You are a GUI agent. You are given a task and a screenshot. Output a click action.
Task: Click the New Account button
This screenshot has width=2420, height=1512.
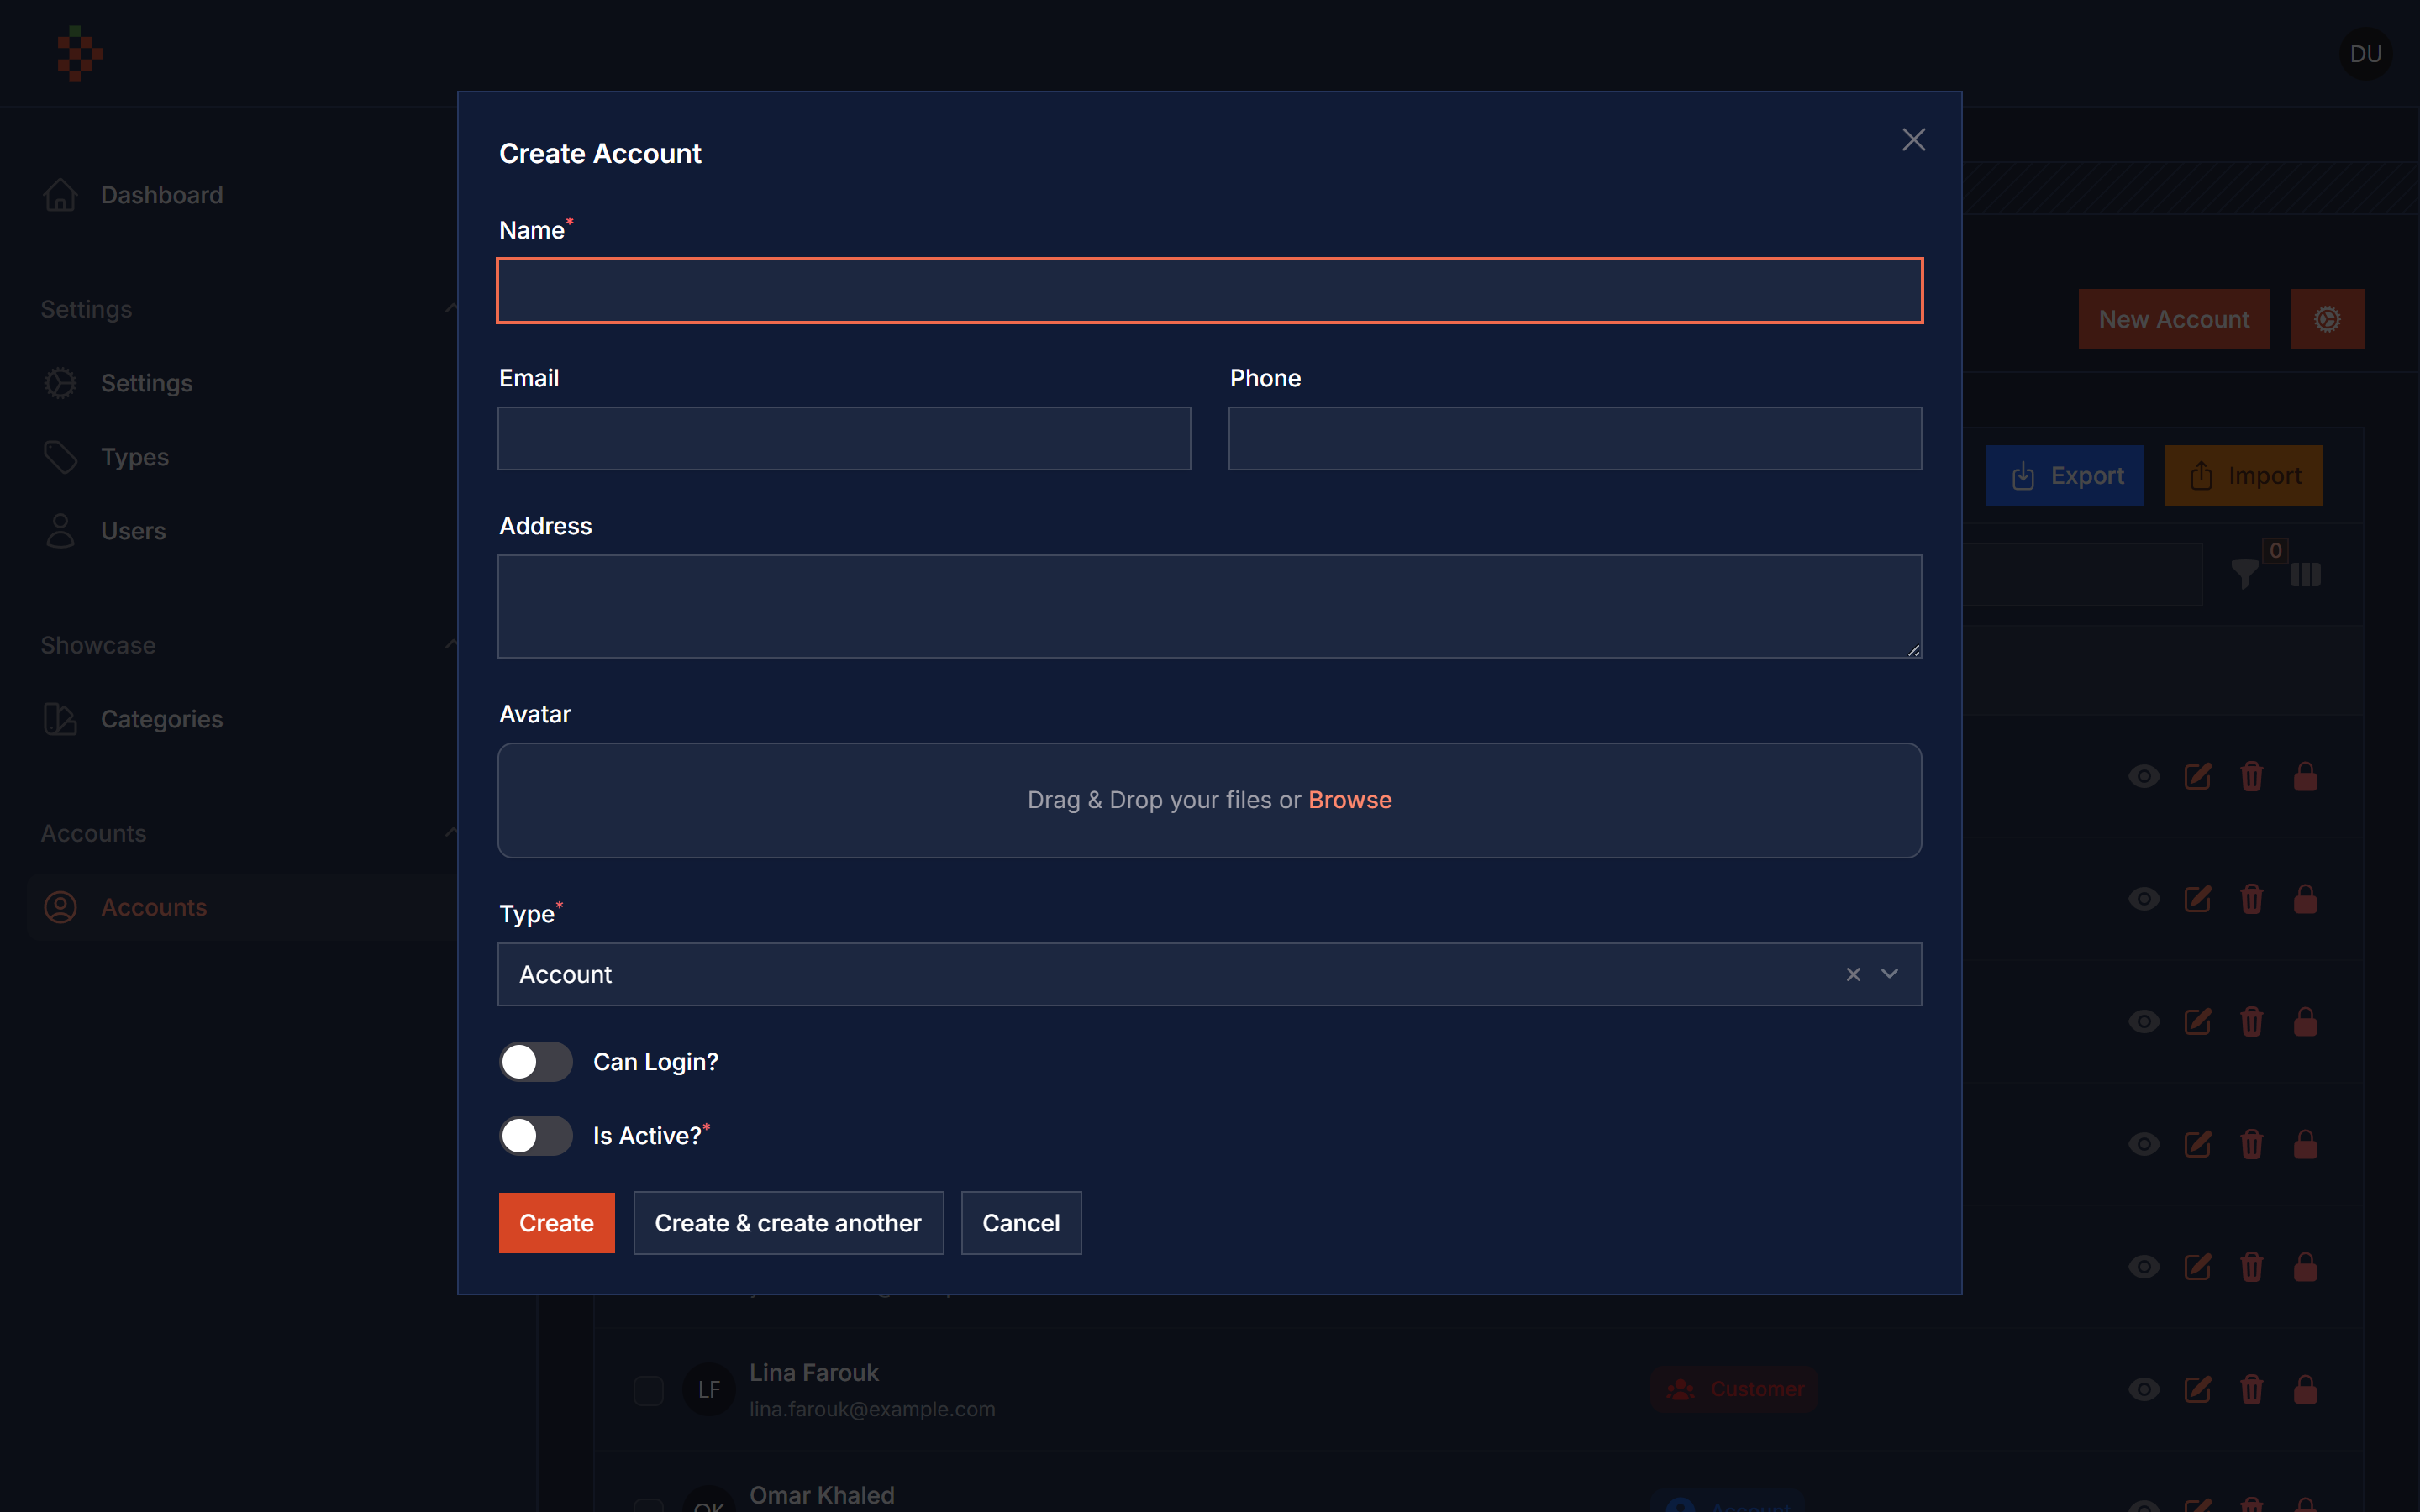(x=2174, y=319)
